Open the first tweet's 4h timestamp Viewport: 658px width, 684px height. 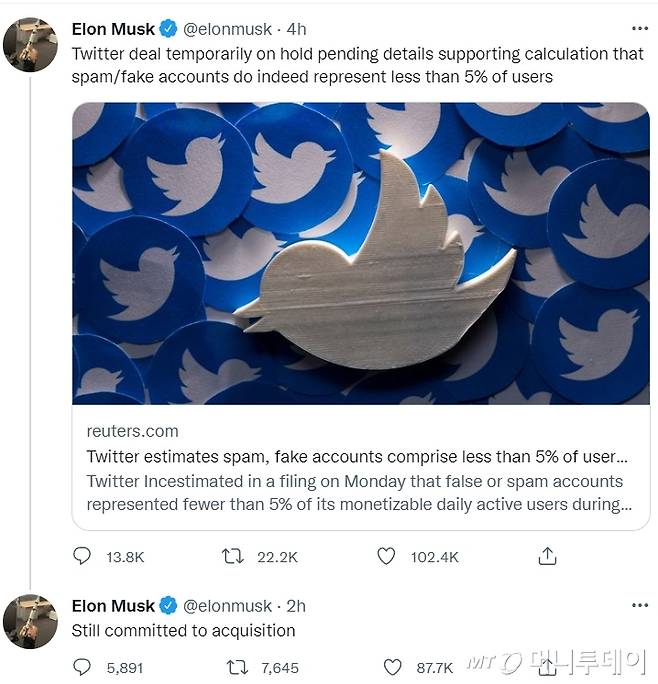tap(297, 29)
